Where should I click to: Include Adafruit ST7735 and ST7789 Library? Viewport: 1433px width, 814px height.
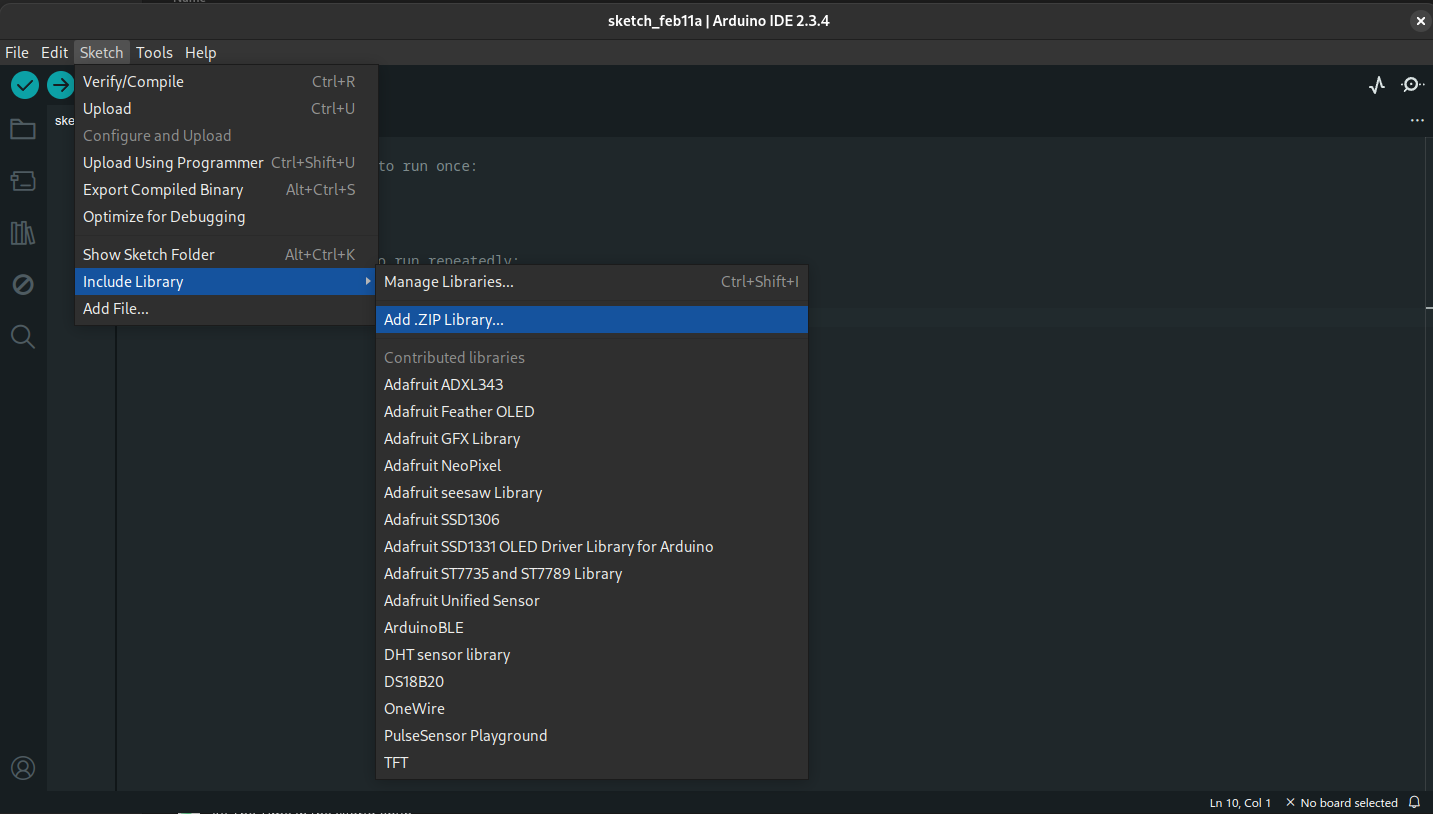point(592,574)
